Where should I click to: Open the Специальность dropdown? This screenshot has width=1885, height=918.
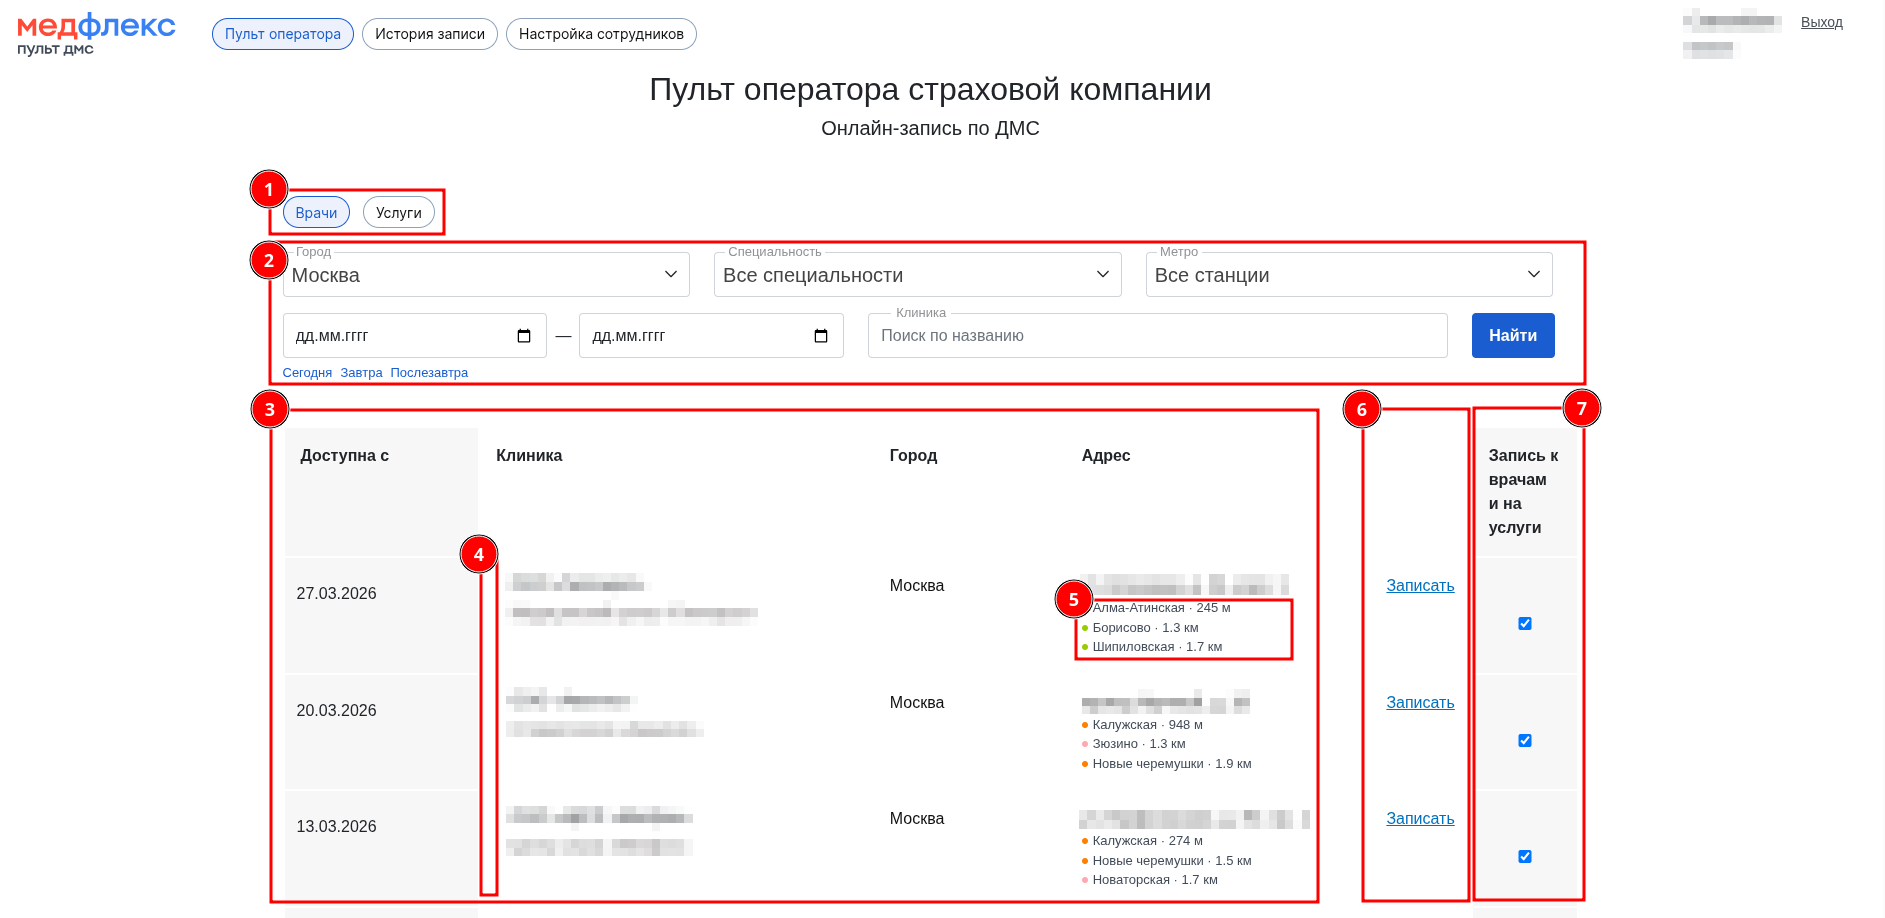(917, 275)
